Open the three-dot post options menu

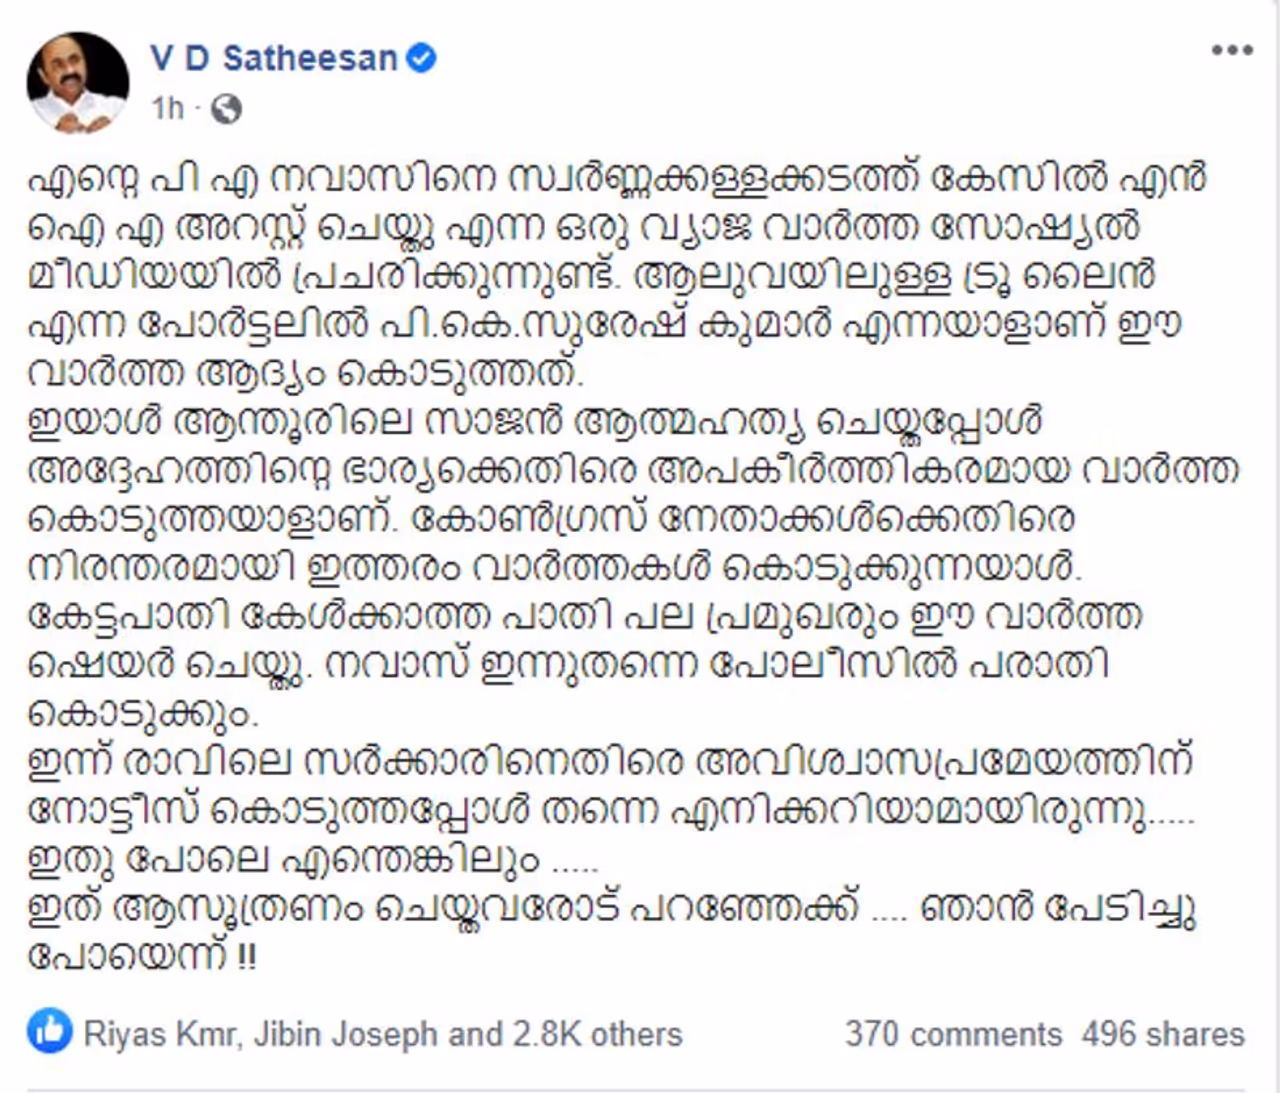click(x=1231, y=52)
